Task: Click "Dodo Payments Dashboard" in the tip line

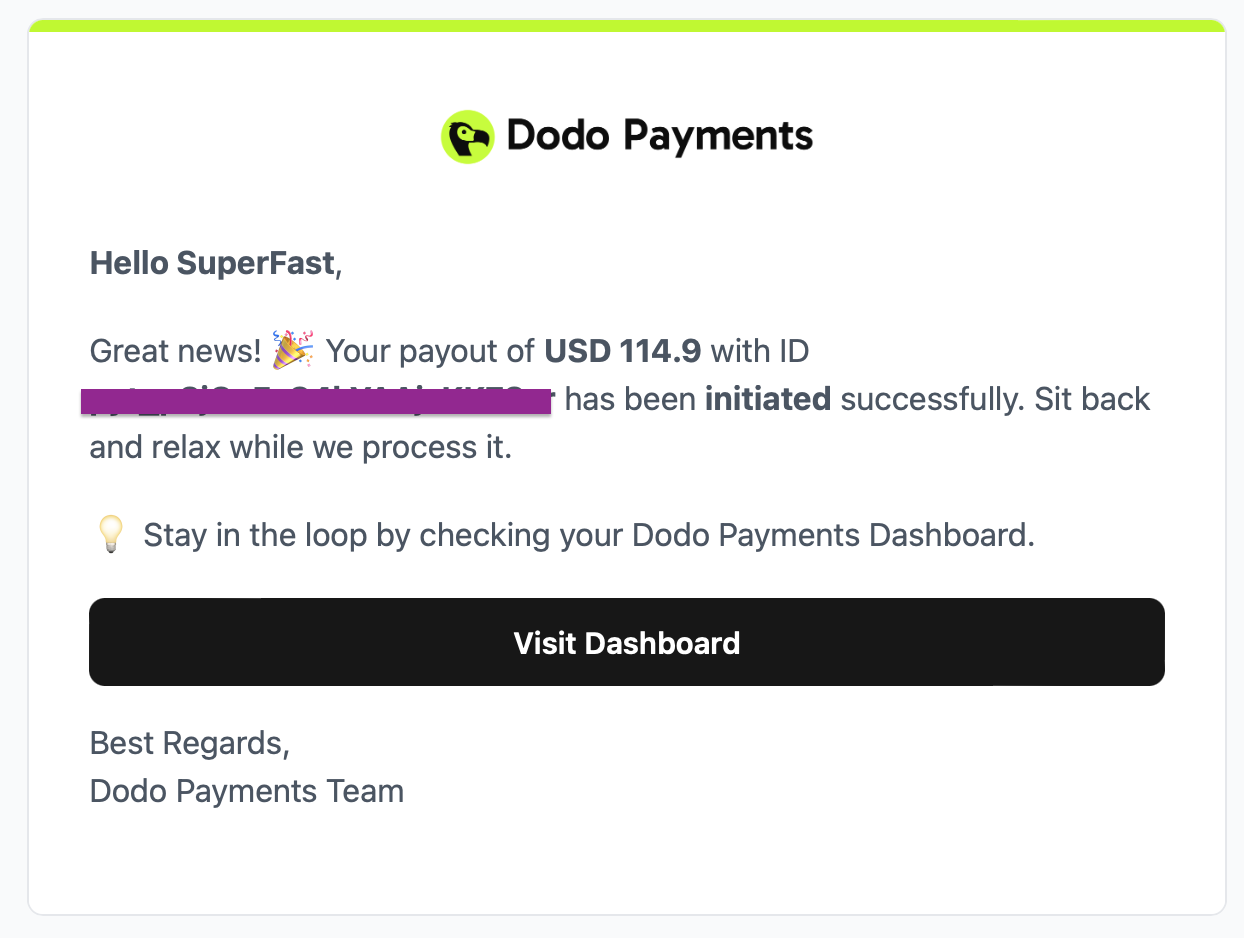Action: click(x=830, y=535)
